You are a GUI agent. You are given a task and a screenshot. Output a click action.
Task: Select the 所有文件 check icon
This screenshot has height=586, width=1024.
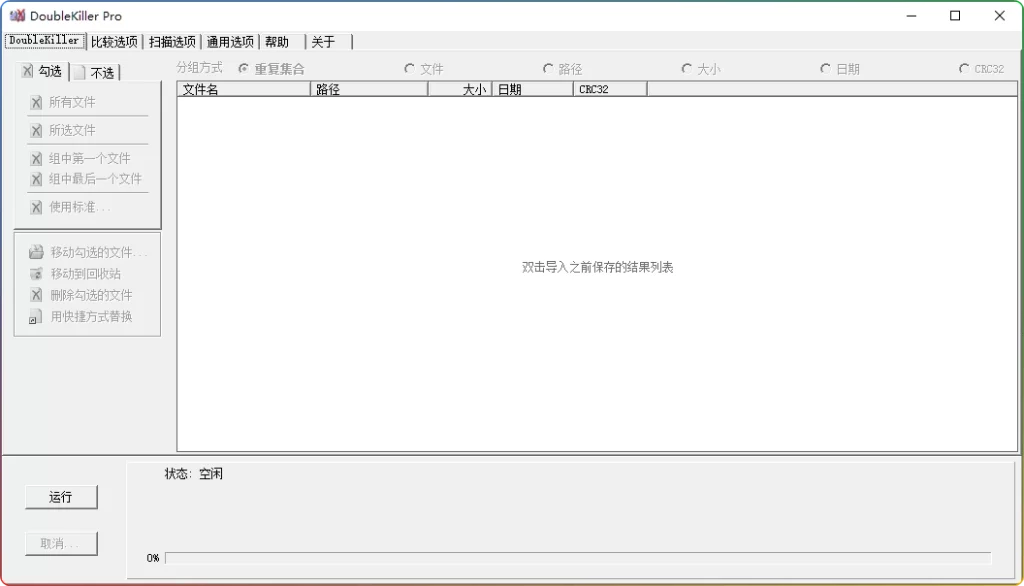tap(35, 102)
